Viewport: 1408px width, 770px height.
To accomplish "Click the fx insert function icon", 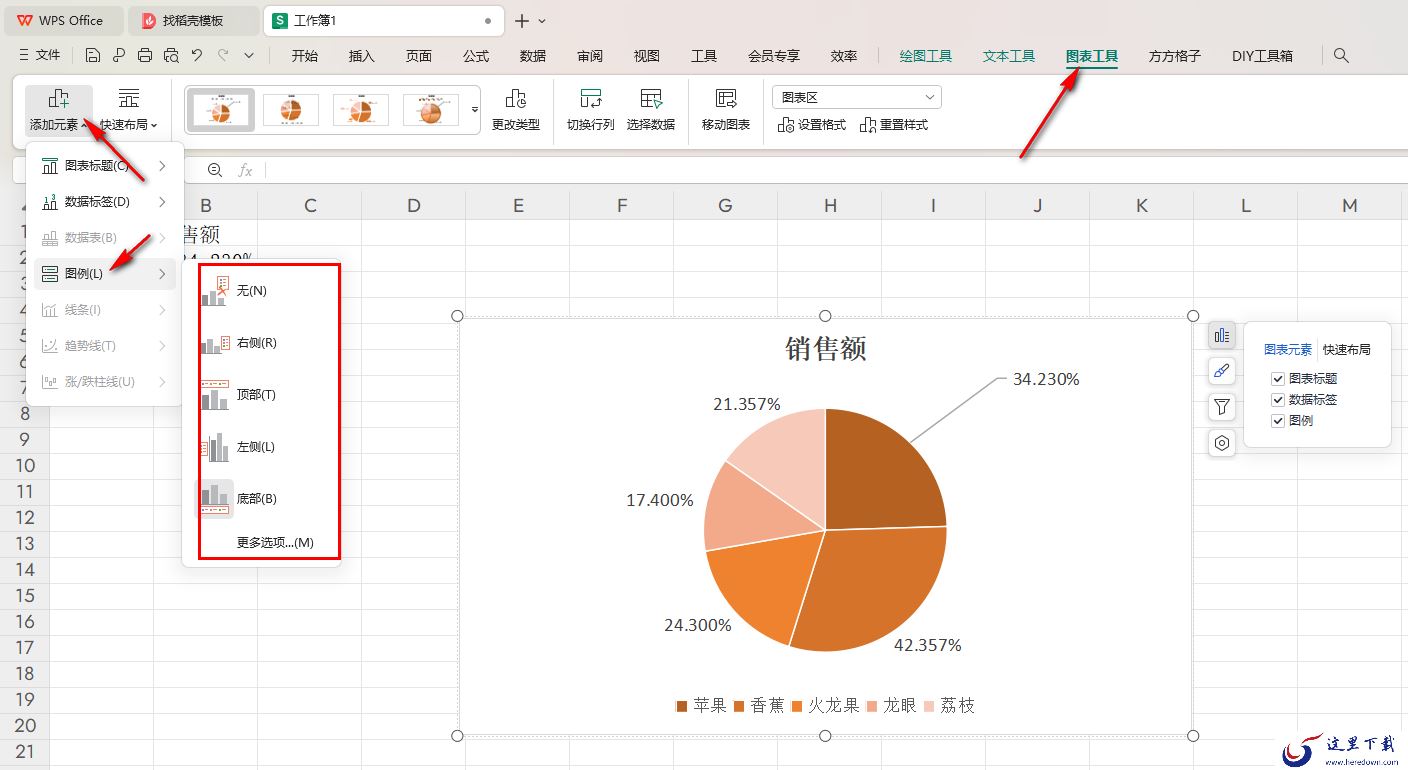I will (x=245, y=171).
